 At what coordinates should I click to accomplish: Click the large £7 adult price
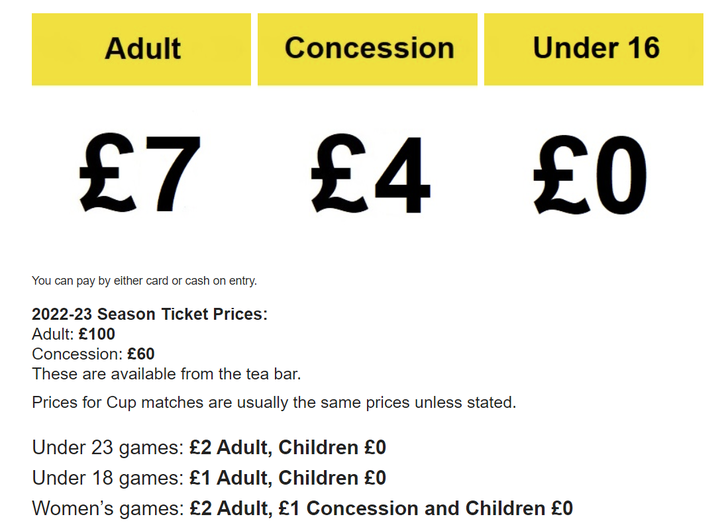(x=141, y=176)
